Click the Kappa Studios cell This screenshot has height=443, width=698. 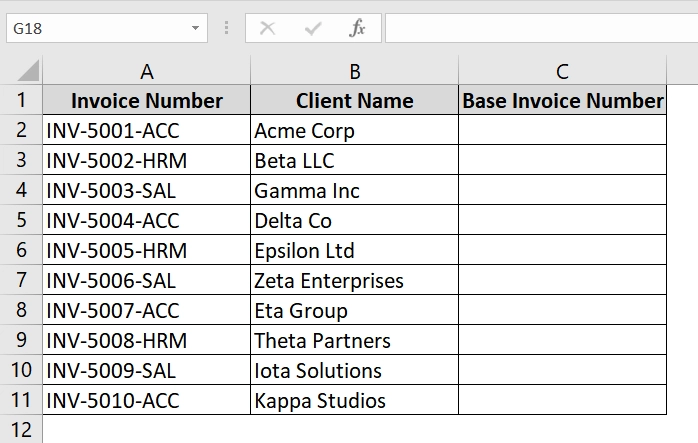coord(354,400)
